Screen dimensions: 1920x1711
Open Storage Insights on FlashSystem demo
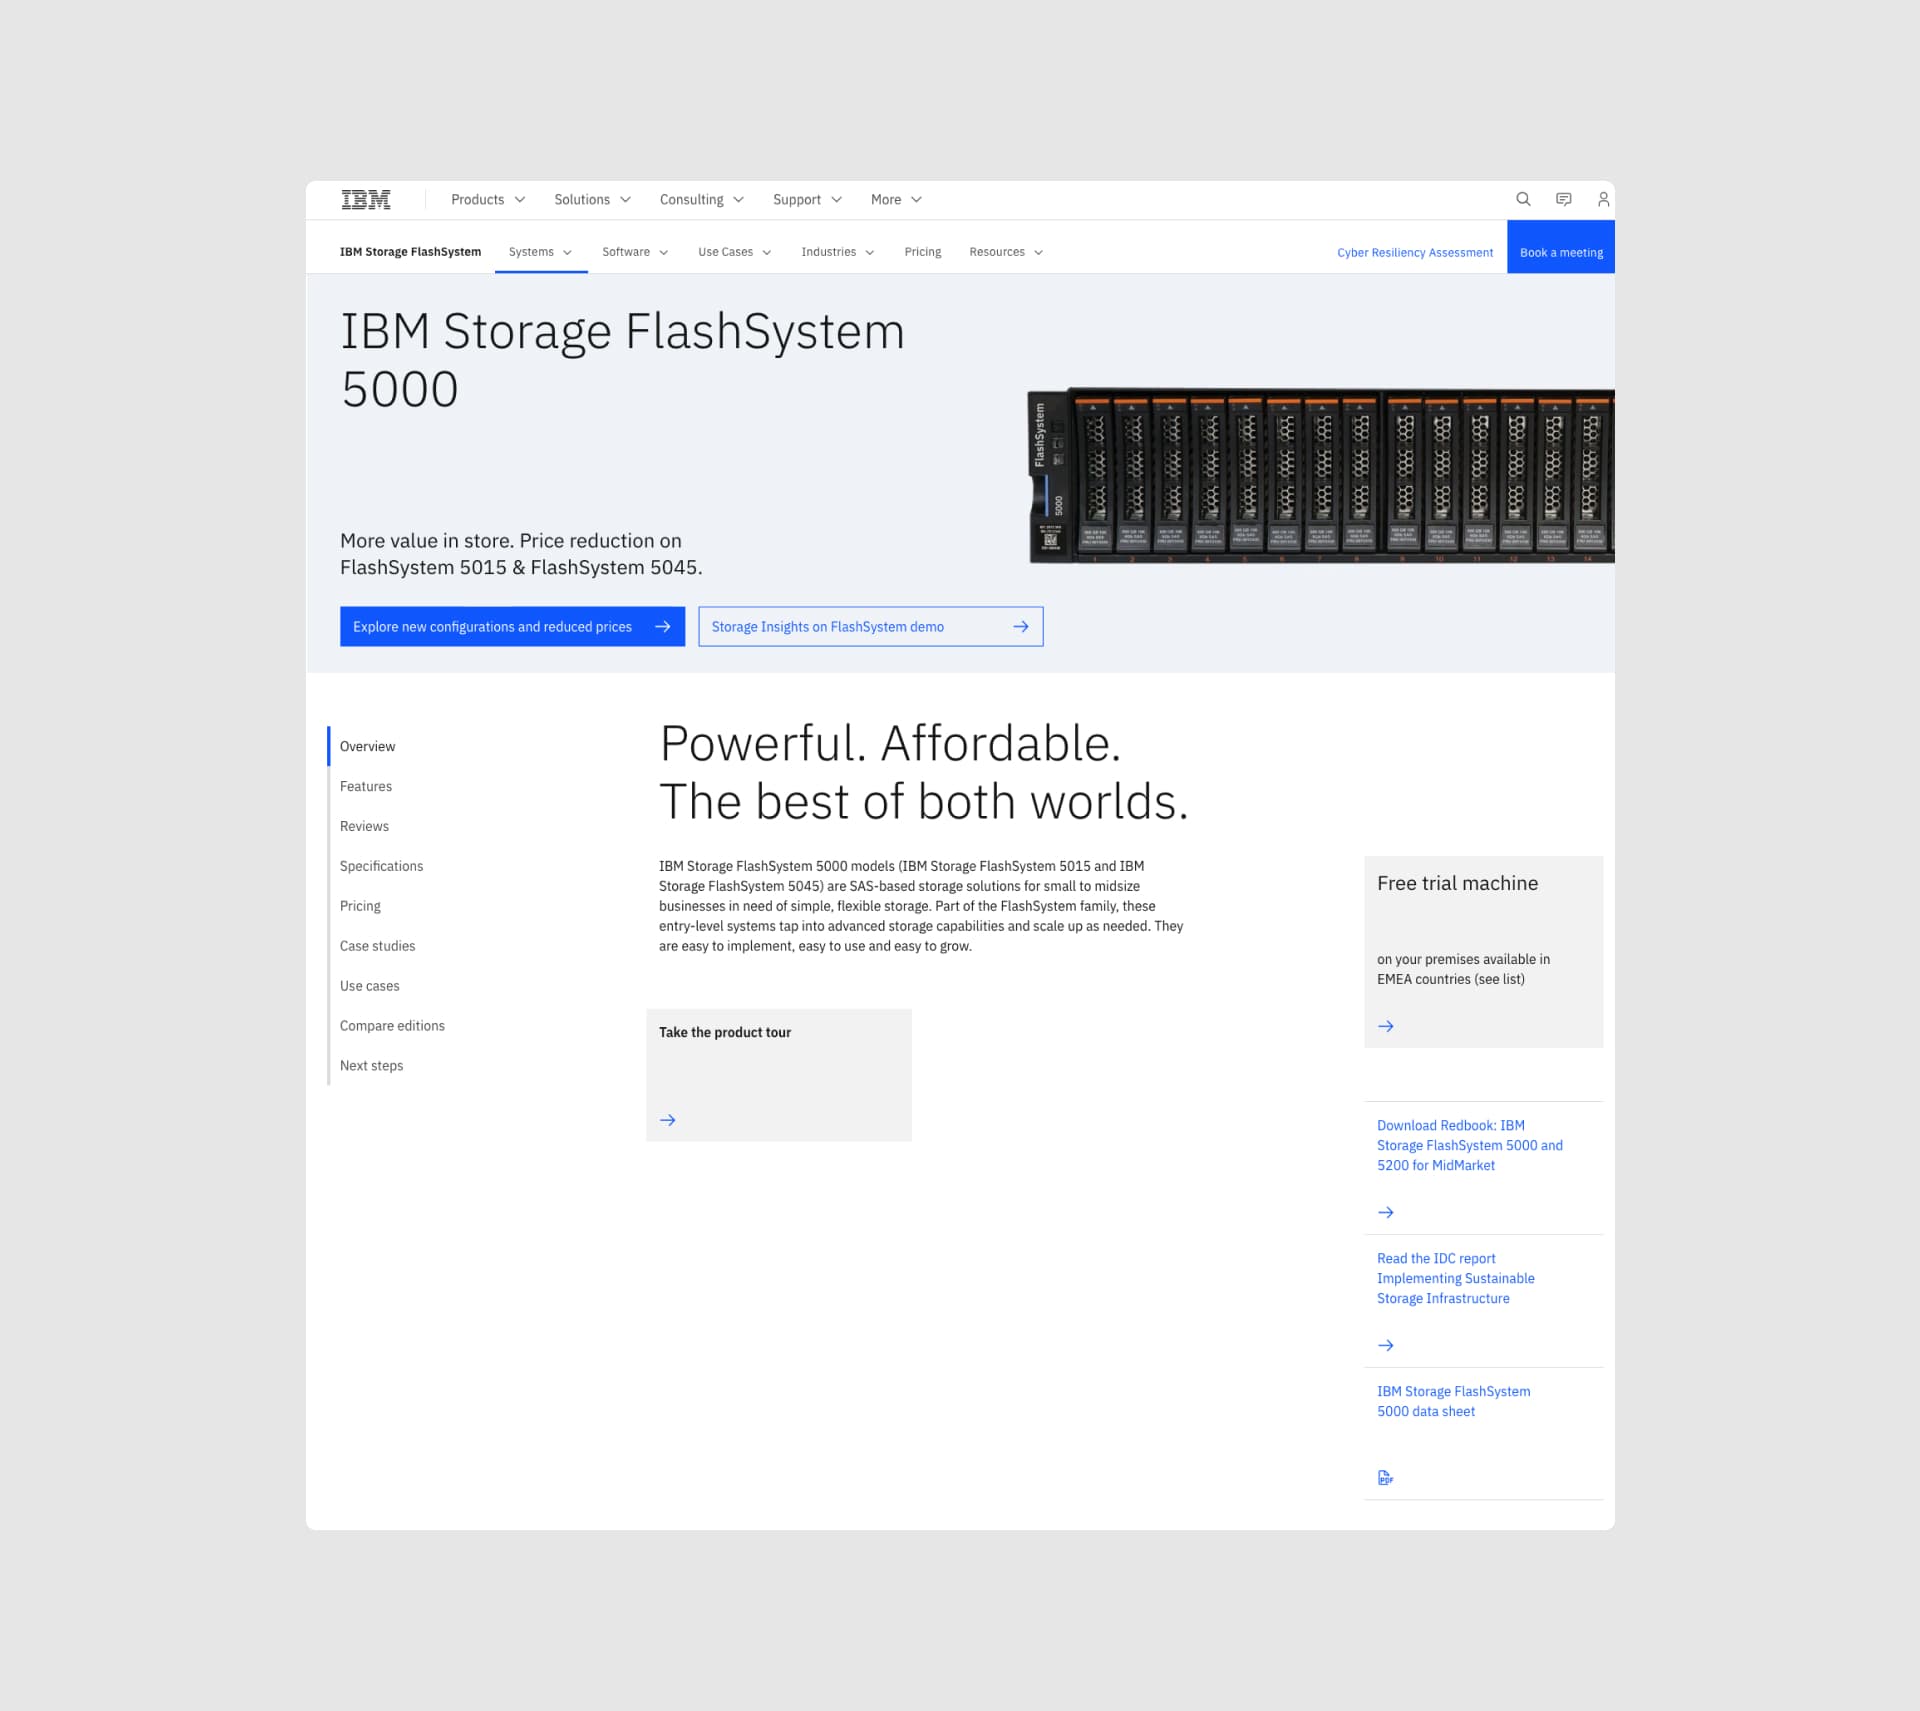click(x=870, y=627)
